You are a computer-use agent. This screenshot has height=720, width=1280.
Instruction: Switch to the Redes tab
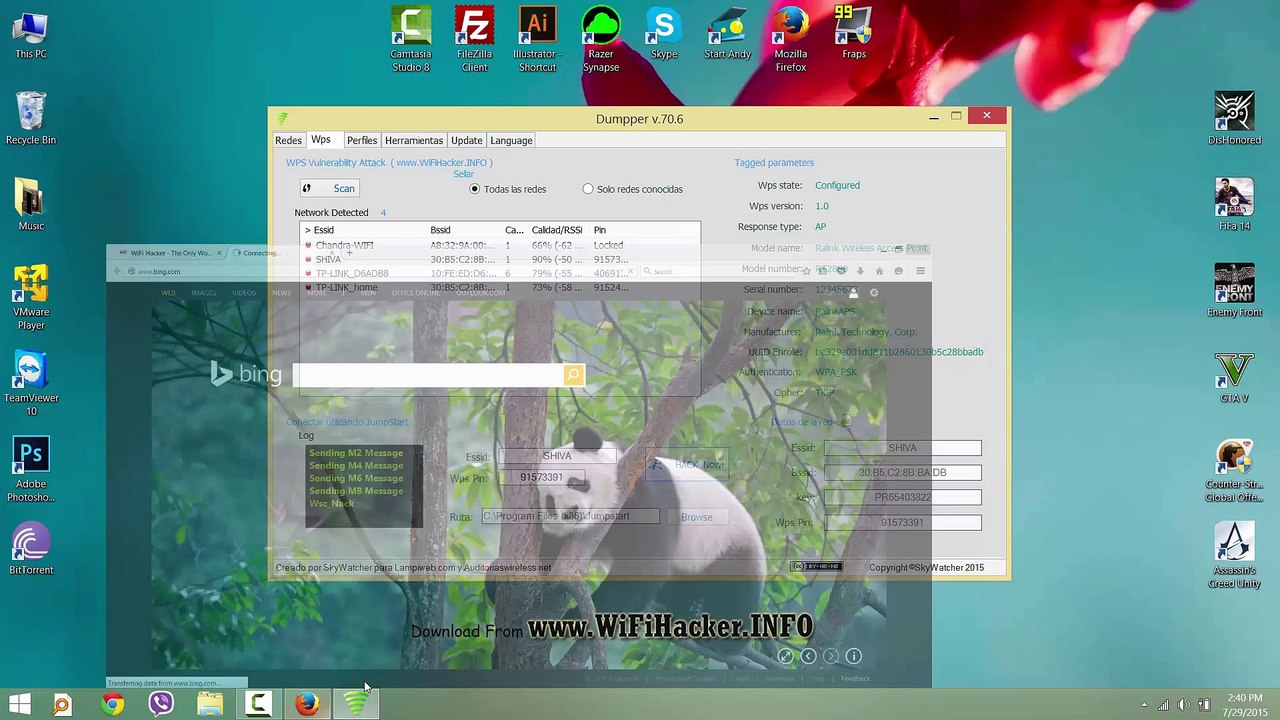click(x=288, y=141)
